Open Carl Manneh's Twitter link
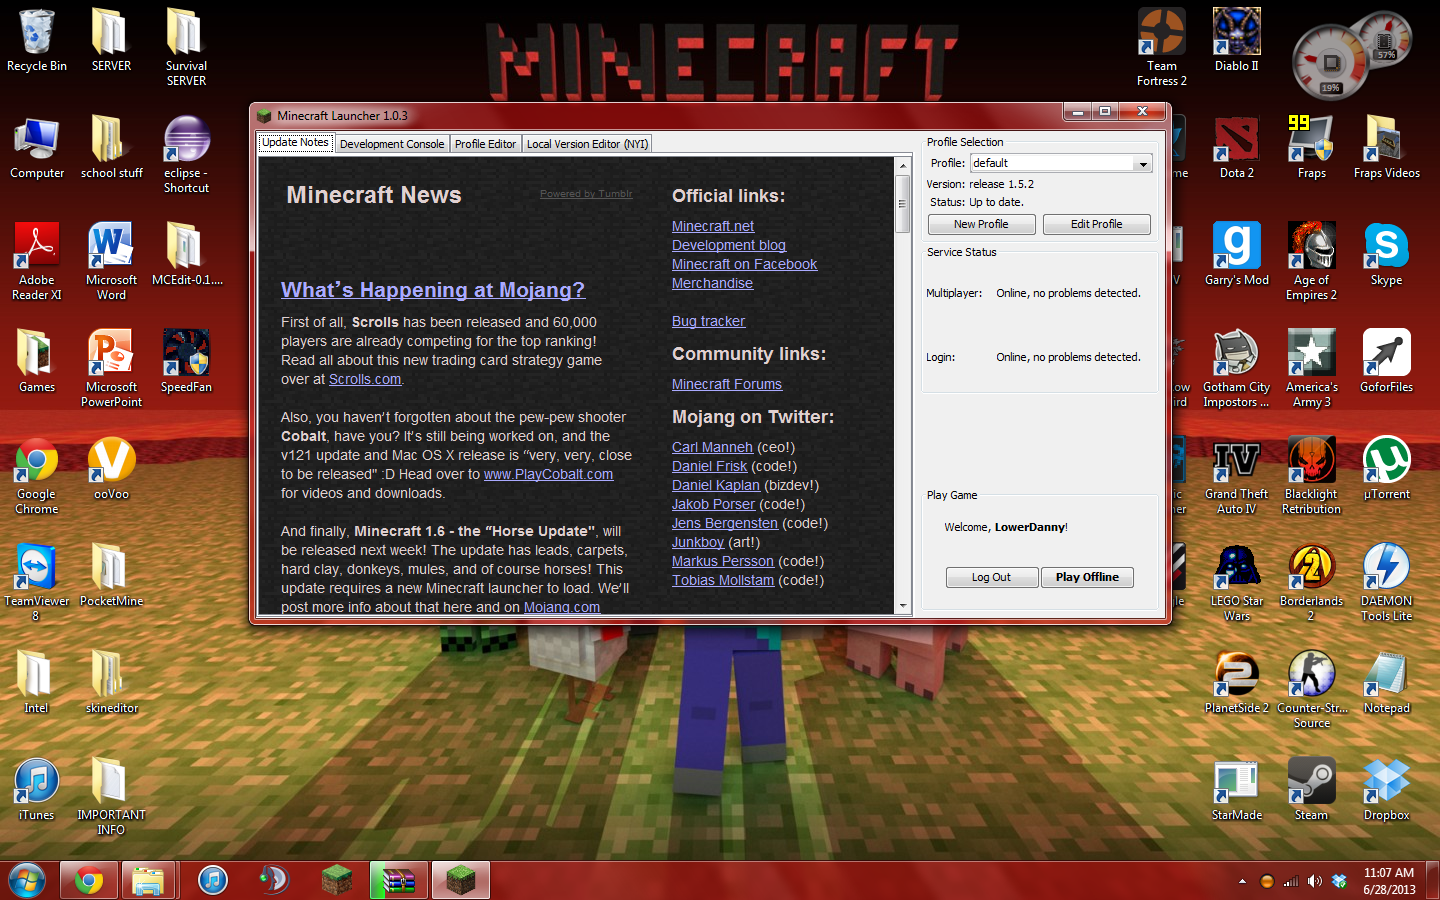The height and width of the screenshot is (900, 1440). [712, 447]
